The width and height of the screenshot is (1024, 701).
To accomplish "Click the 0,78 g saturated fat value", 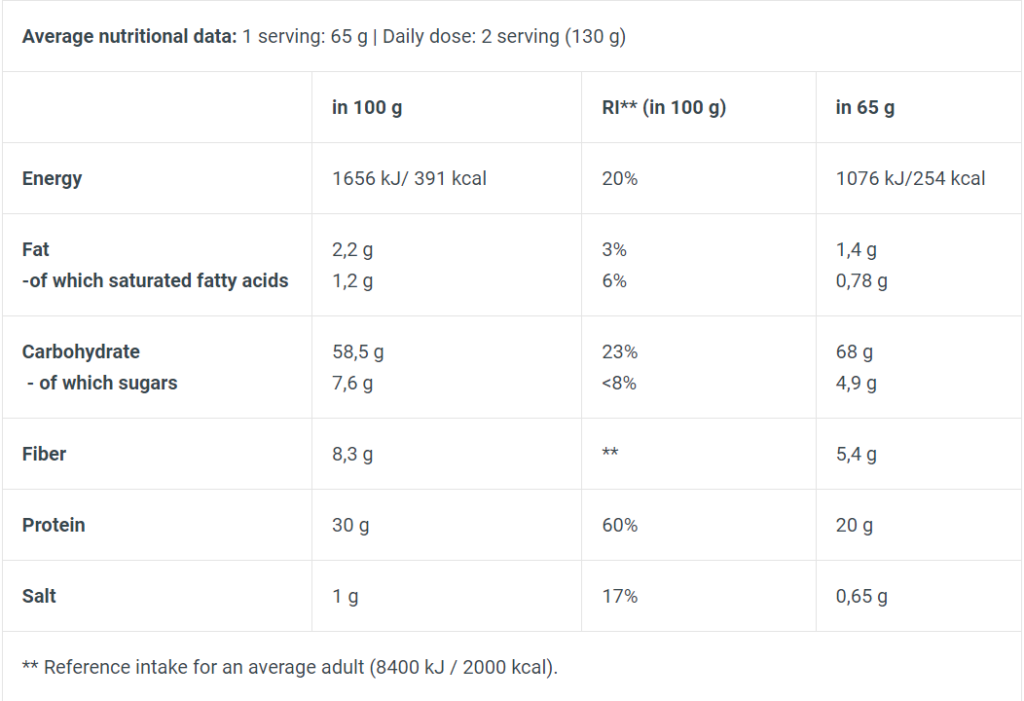I will (861, 281).
